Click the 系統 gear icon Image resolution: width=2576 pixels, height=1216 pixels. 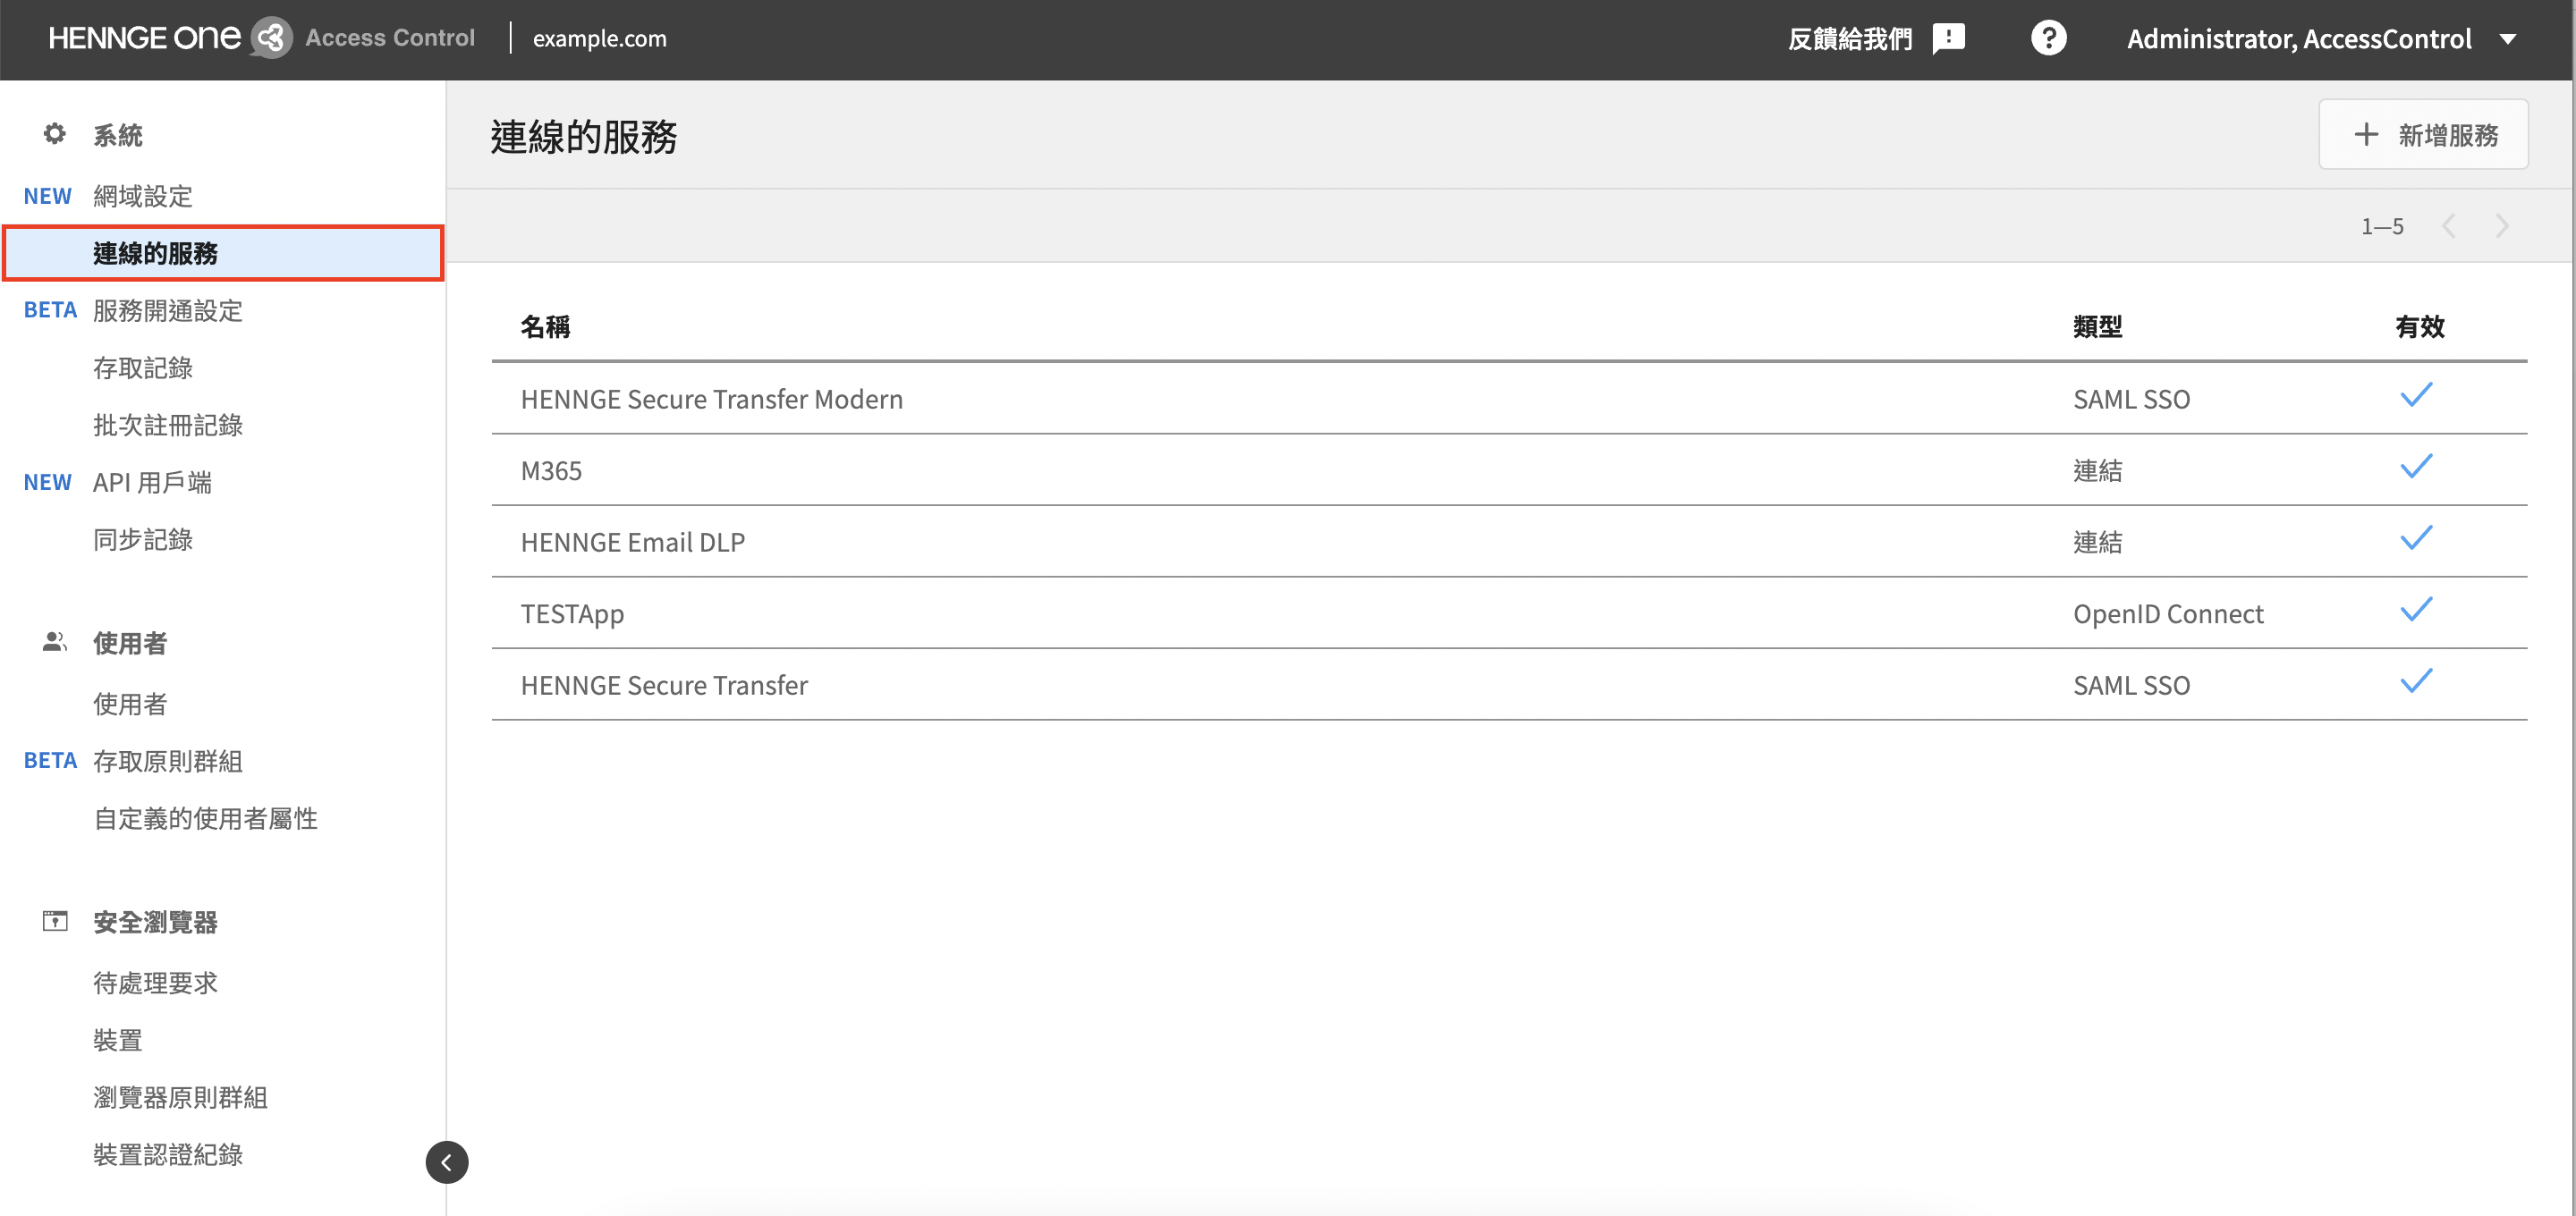(x=55, y=134)
